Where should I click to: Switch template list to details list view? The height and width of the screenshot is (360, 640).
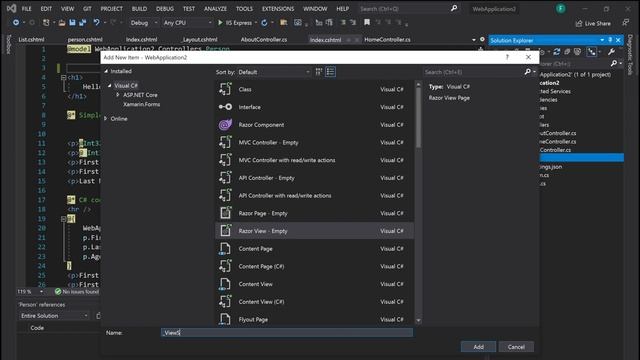pyautogui.click(x=330, y=72)
